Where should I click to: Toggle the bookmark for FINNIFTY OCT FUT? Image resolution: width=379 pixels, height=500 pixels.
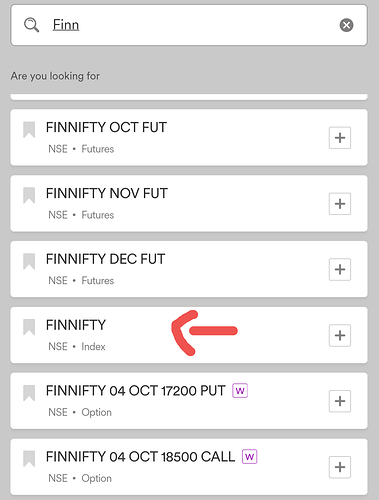29,130
